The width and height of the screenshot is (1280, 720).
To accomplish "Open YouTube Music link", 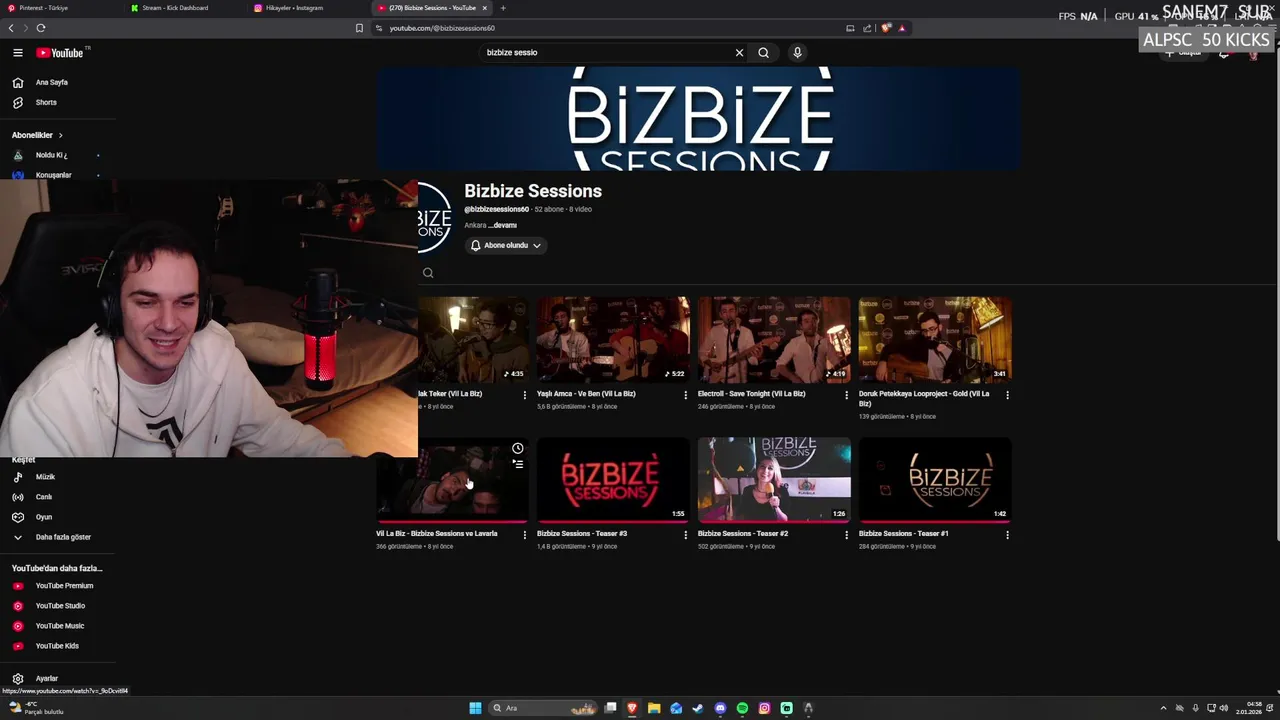I will (58, 626).
